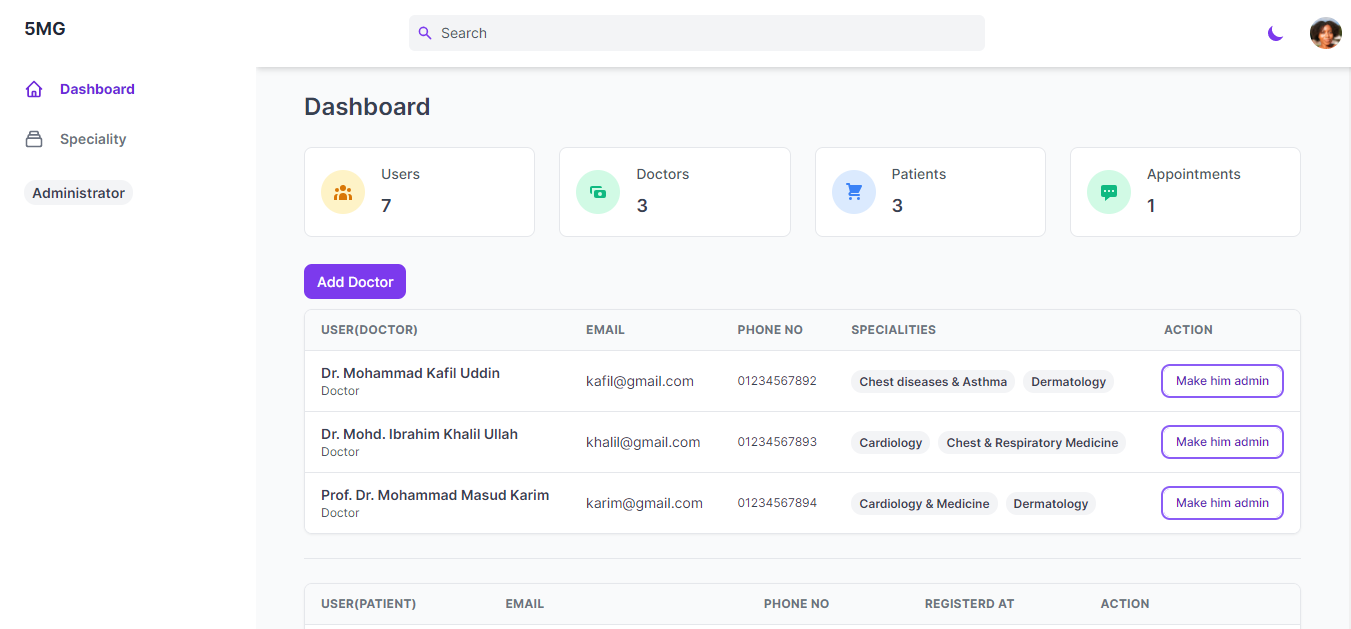Screen dimensions: 1351x629
Task: Make Dr. Mohammad Kafil Uddin an admin
Action: [1222, 381]
